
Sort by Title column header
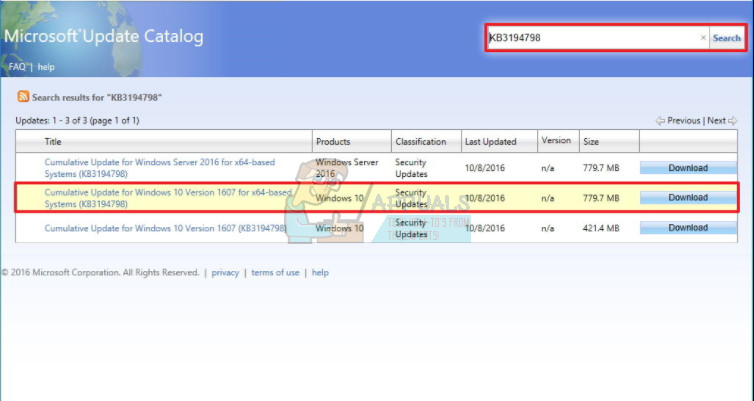tap(53, 142)
